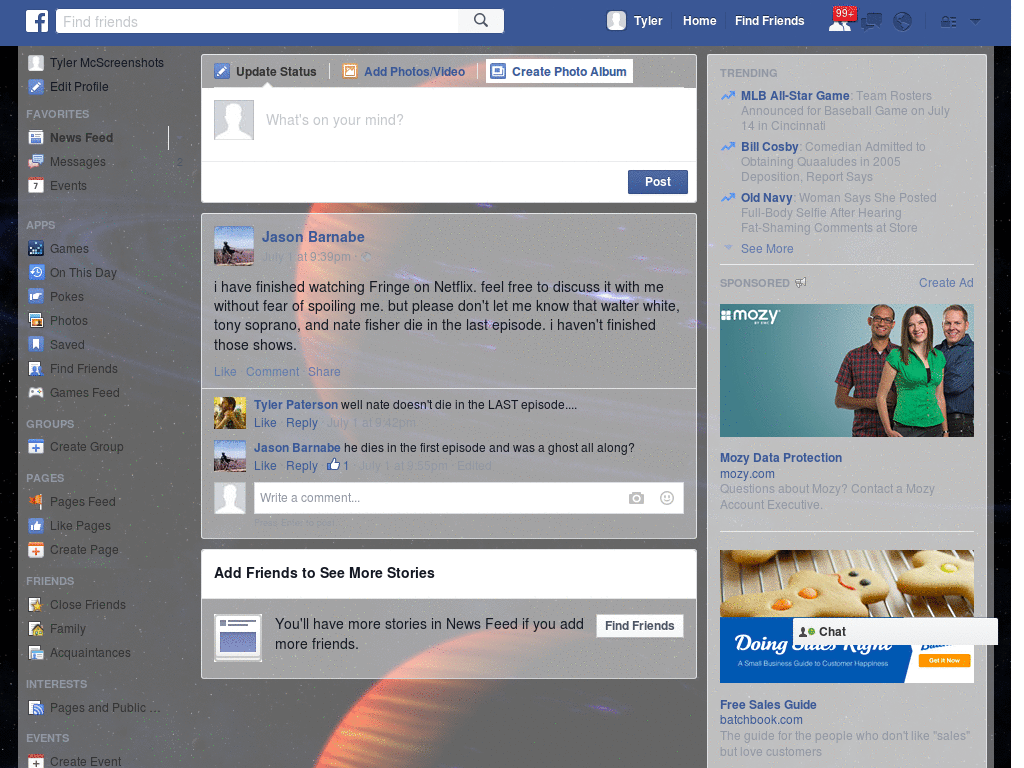Open friend requests icon with 99+ badge
This screenshot has width=1024, height=768.
pos(840,21)
